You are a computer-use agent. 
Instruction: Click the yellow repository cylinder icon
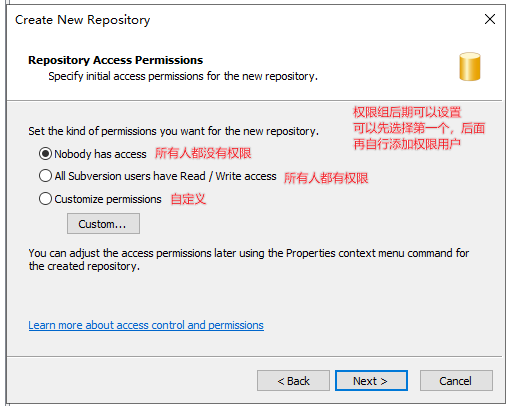pyautogui.click(x=470, y=67)
